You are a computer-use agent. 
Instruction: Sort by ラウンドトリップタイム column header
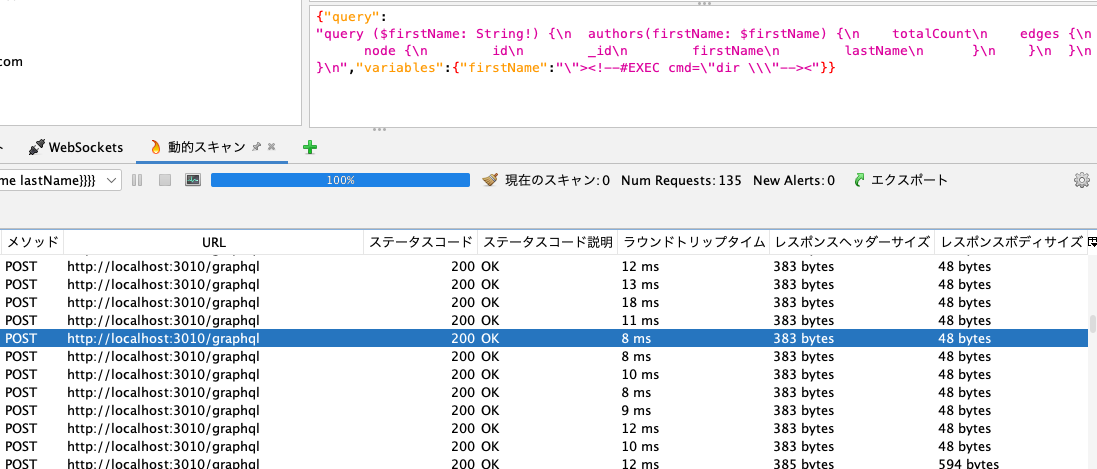(694, 243)
